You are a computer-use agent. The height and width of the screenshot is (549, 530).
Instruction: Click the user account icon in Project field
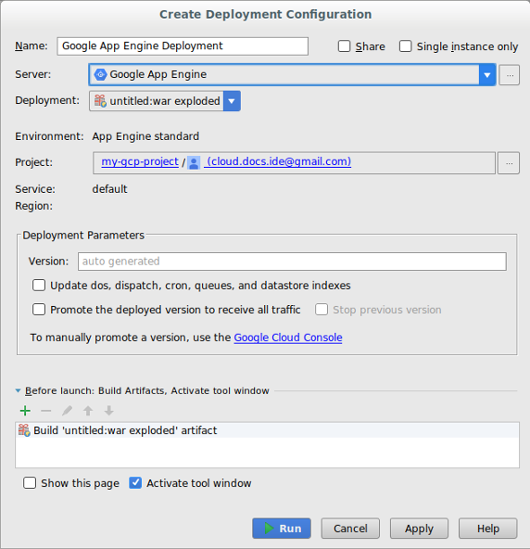(194, 163)
